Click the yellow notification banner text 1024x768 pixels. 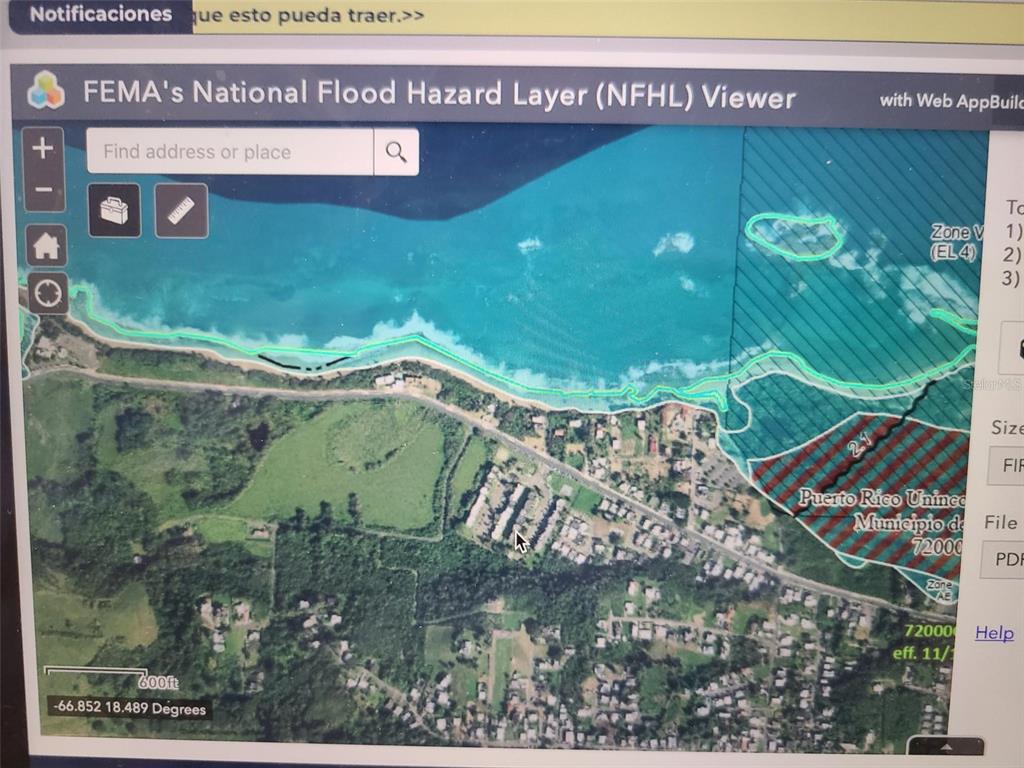coord(310,17)
